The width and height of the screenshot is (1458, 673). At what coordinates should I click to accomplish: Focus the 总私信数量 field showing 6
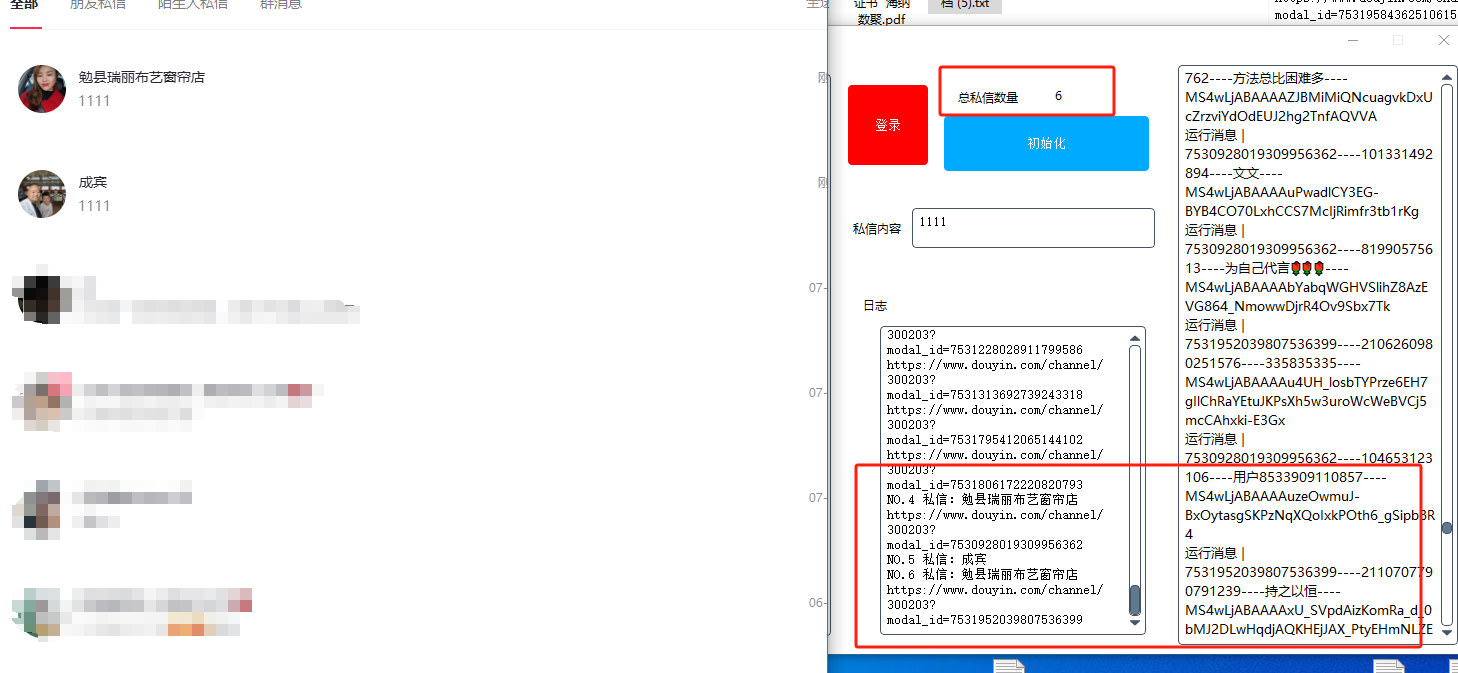(x=1058, y=96)
